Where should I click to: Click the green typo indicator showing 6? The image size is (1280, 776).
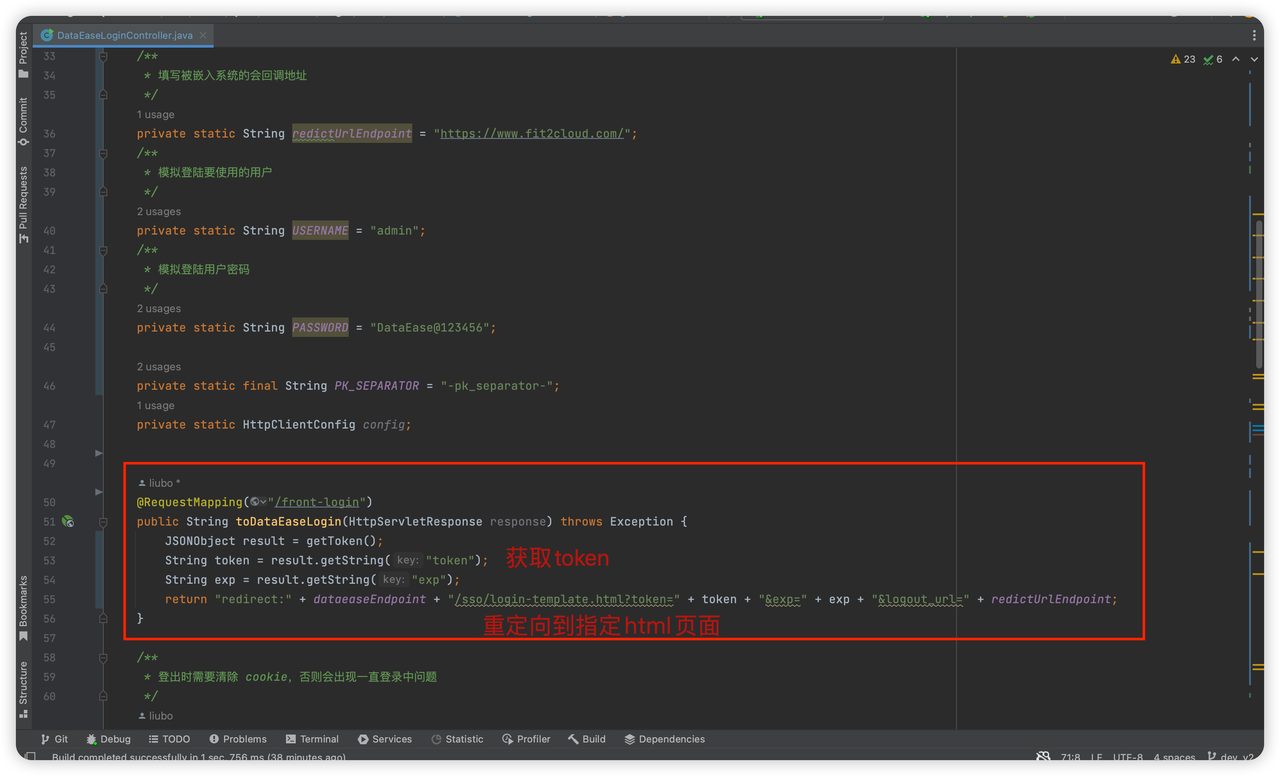(1213, 60)
